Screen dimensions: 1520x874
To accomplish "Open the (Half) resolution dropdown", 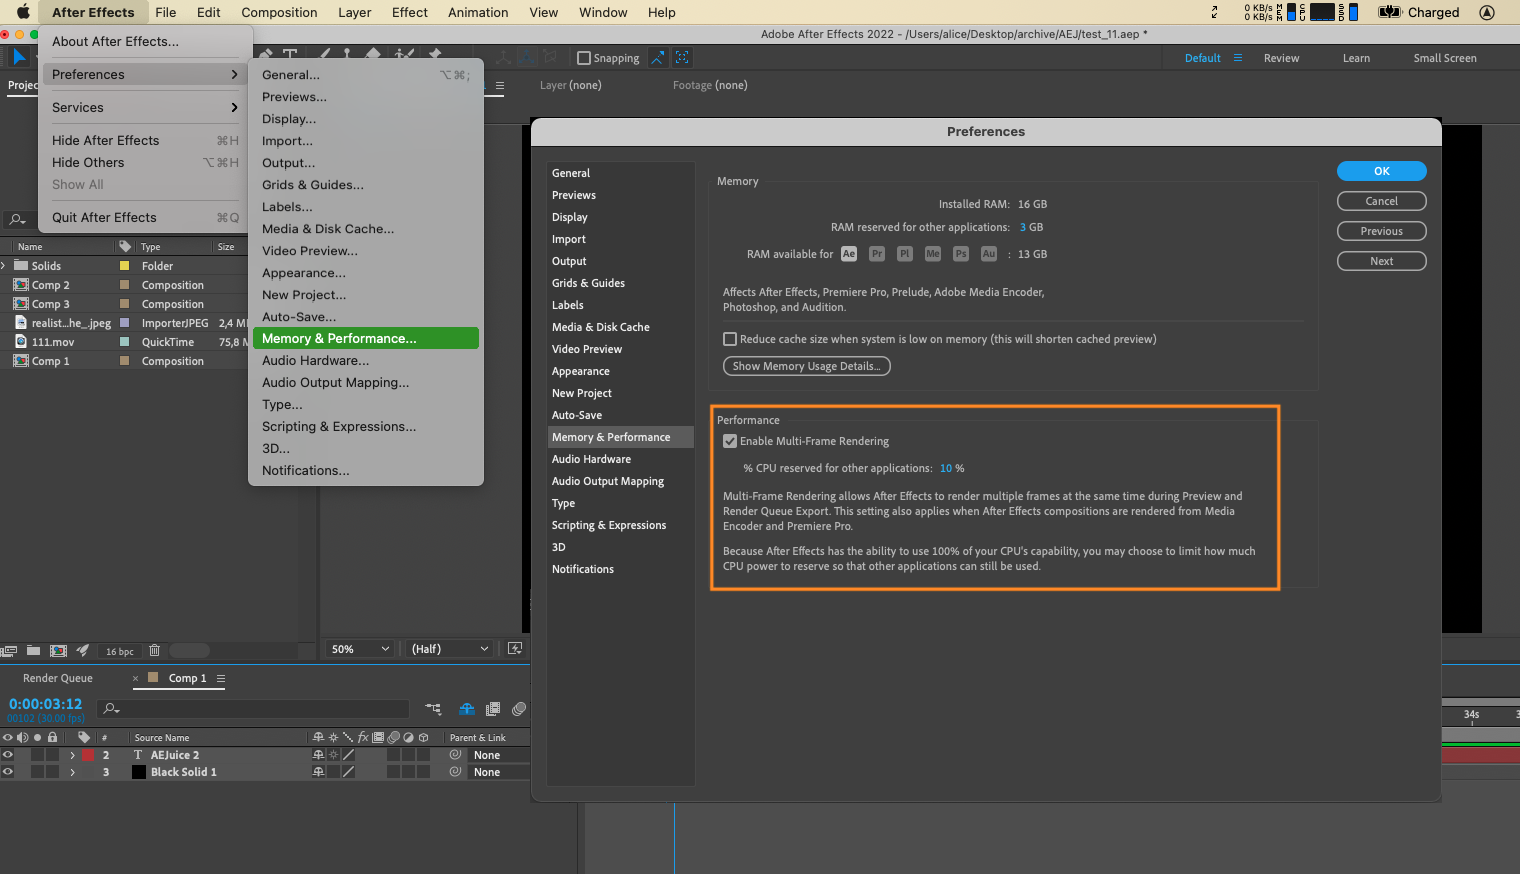I will [450, 649].
